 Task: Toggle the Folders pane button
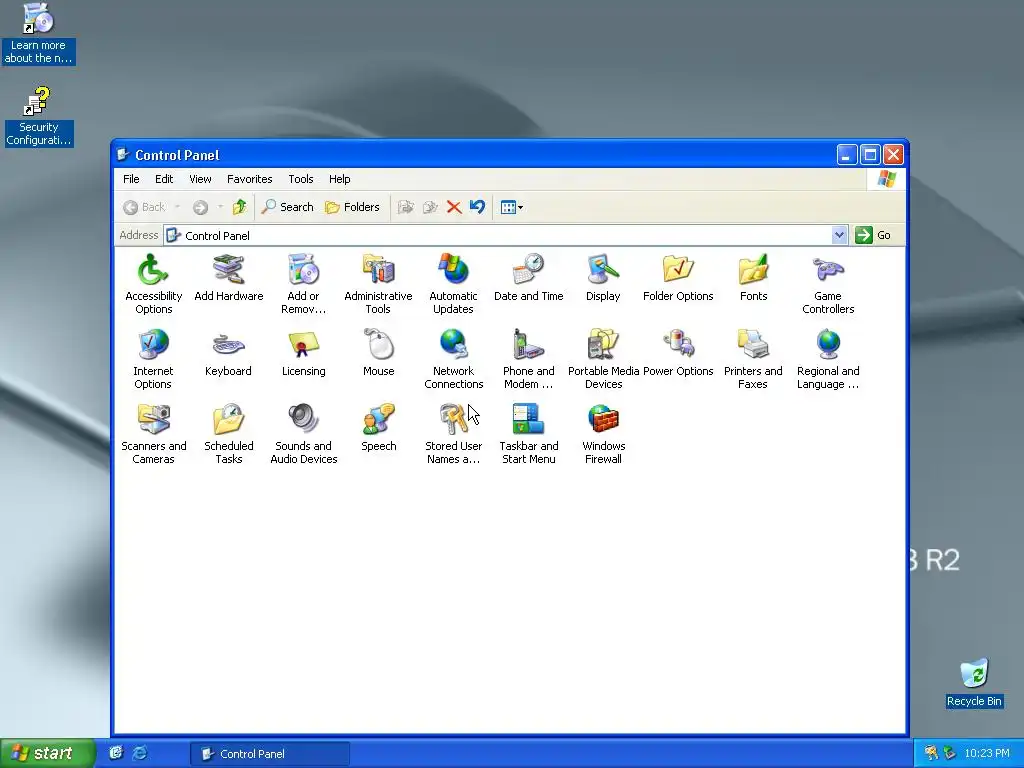point(352,207)
